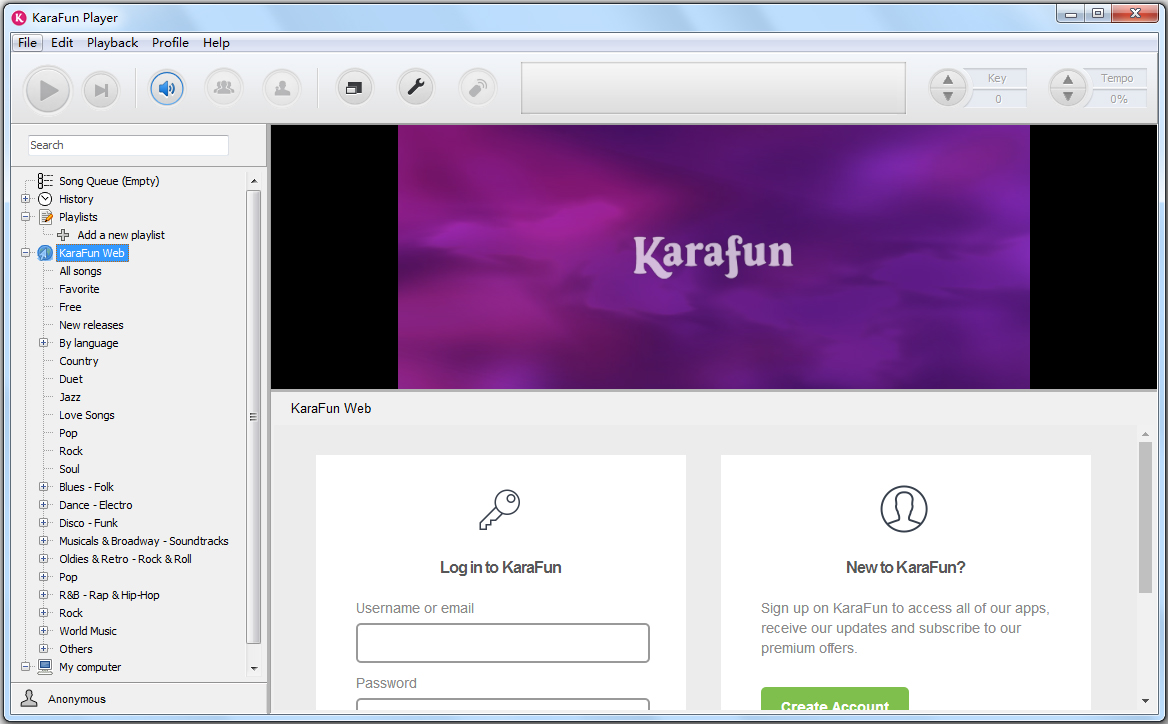
Task: Select Song Queue (Empty) item
Action: [x=109, y=181]
